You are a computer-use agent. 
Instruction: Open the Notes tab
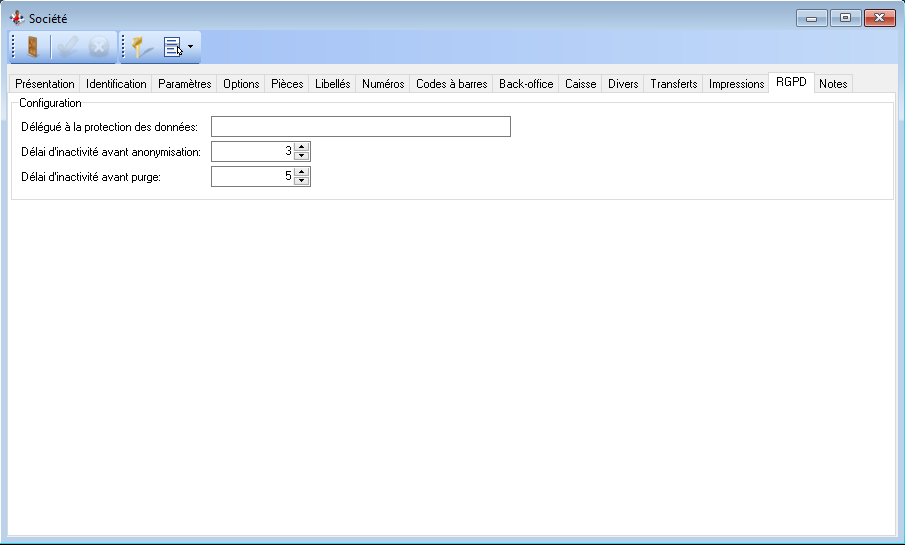coord(833,84)
